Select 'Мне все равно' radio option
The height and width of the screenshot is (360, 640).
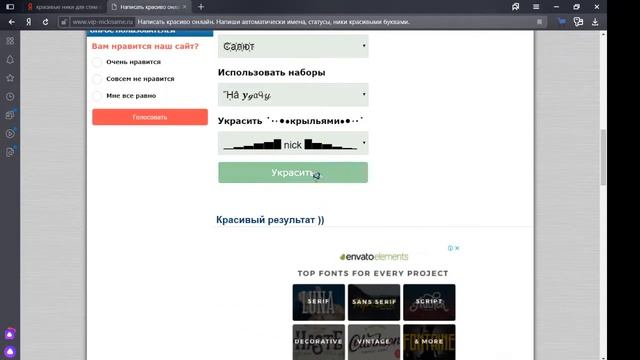pos(97,96)
